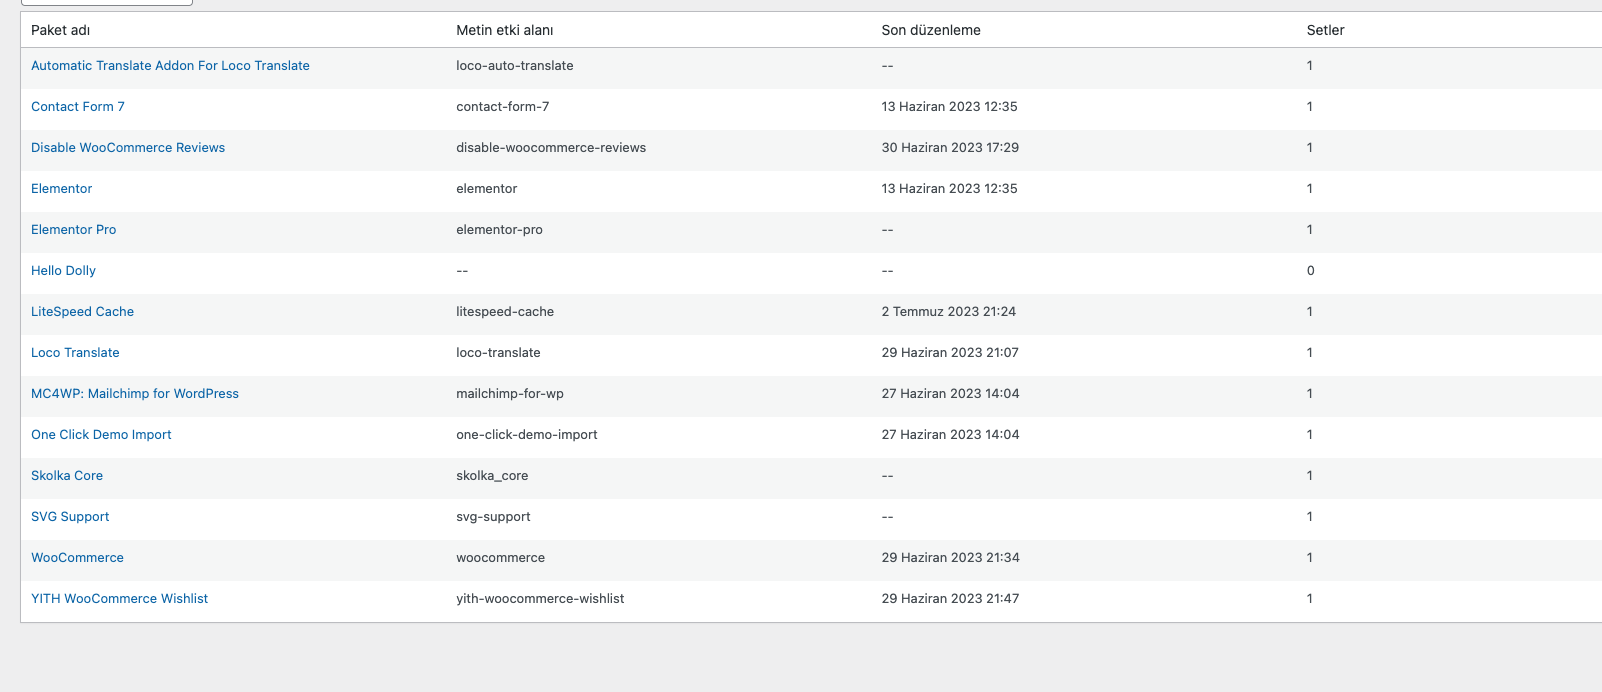Click the sets count 0 in Hello Dolly row
This screenshot has height=692, width=1602.
(1310, 271)
